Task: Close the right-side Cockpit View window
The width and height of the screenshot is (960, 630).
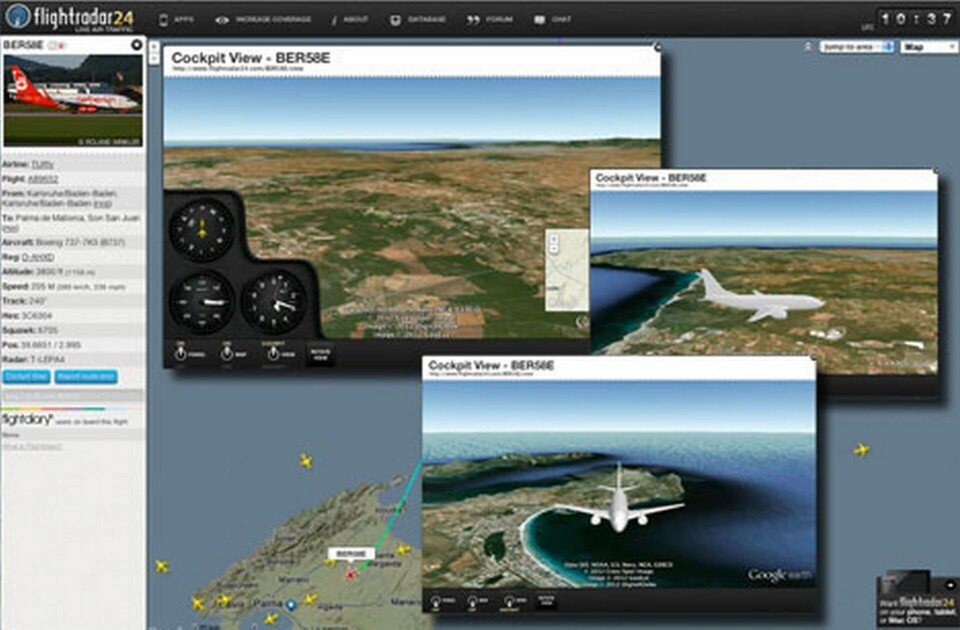Action: [936, 171]
